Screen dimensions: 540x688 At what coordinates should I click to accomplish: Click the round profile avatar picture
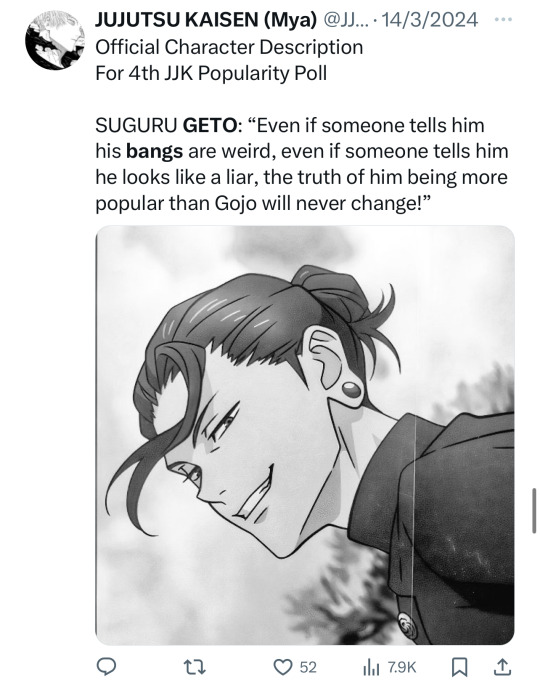coord(55,40)
